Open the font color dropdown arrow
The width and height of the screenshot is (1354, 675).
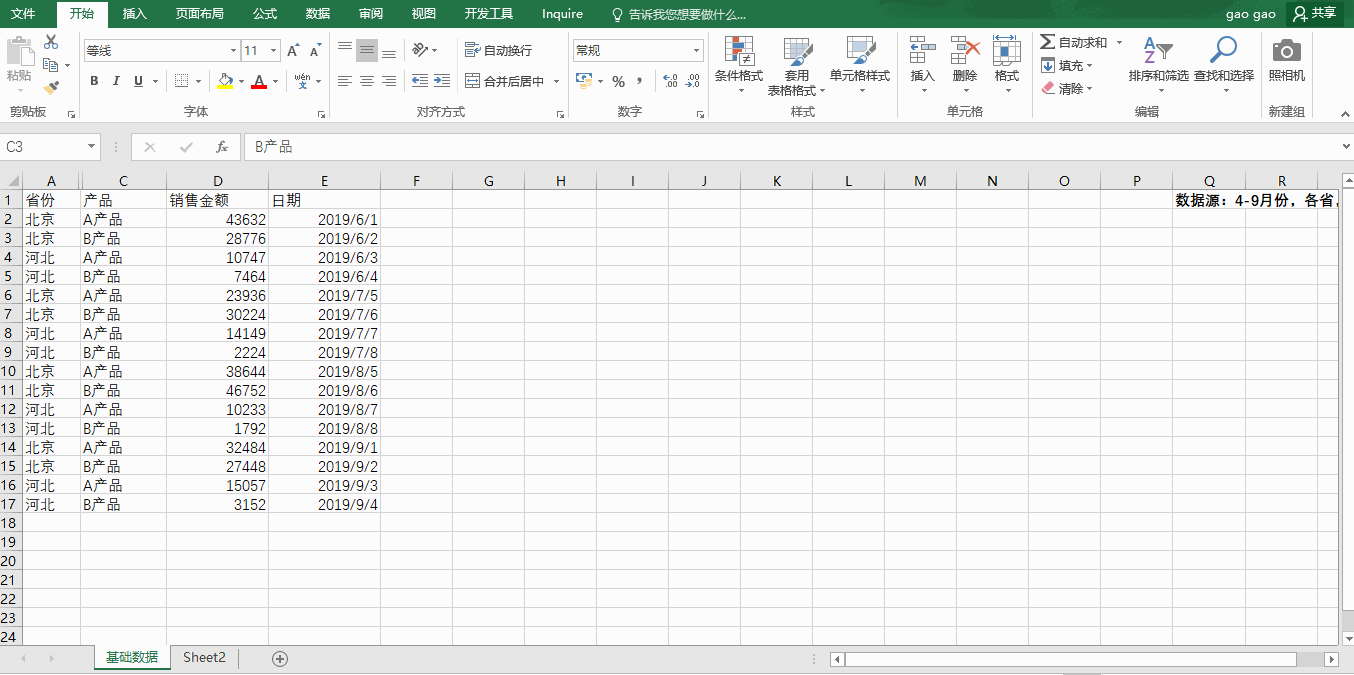(x=275, y=81)
